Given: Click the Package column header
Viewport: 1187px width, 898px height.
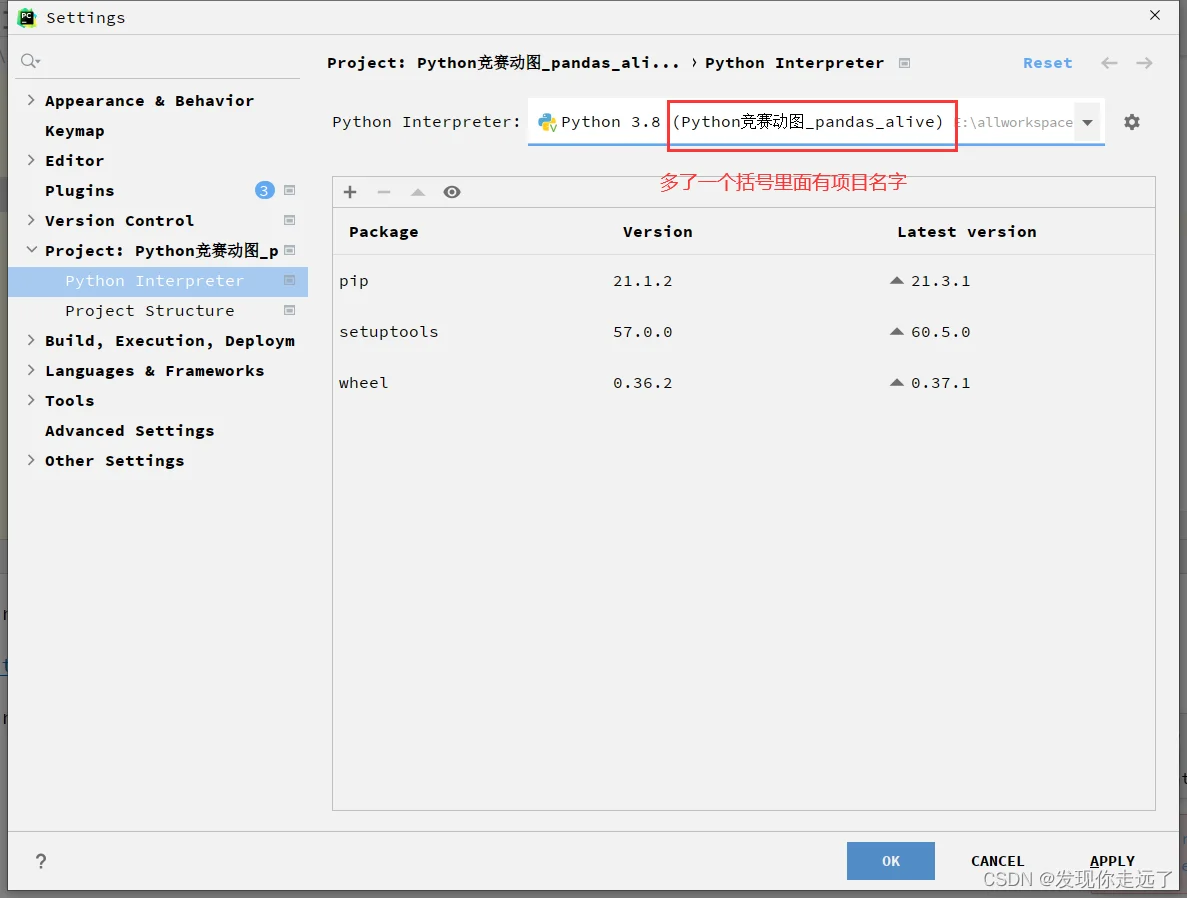Looking at the screenshot, I should click(384, 232).
